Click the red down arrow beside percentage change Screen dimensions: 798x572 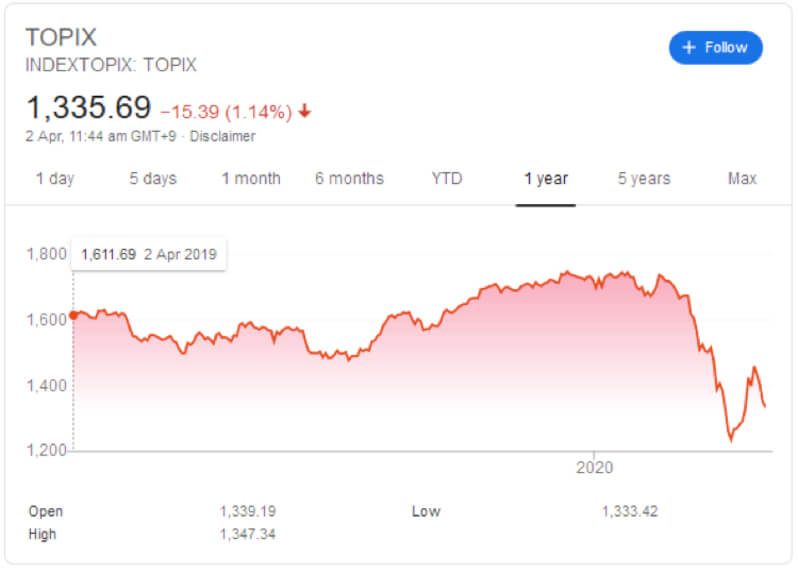pos(305,110)
